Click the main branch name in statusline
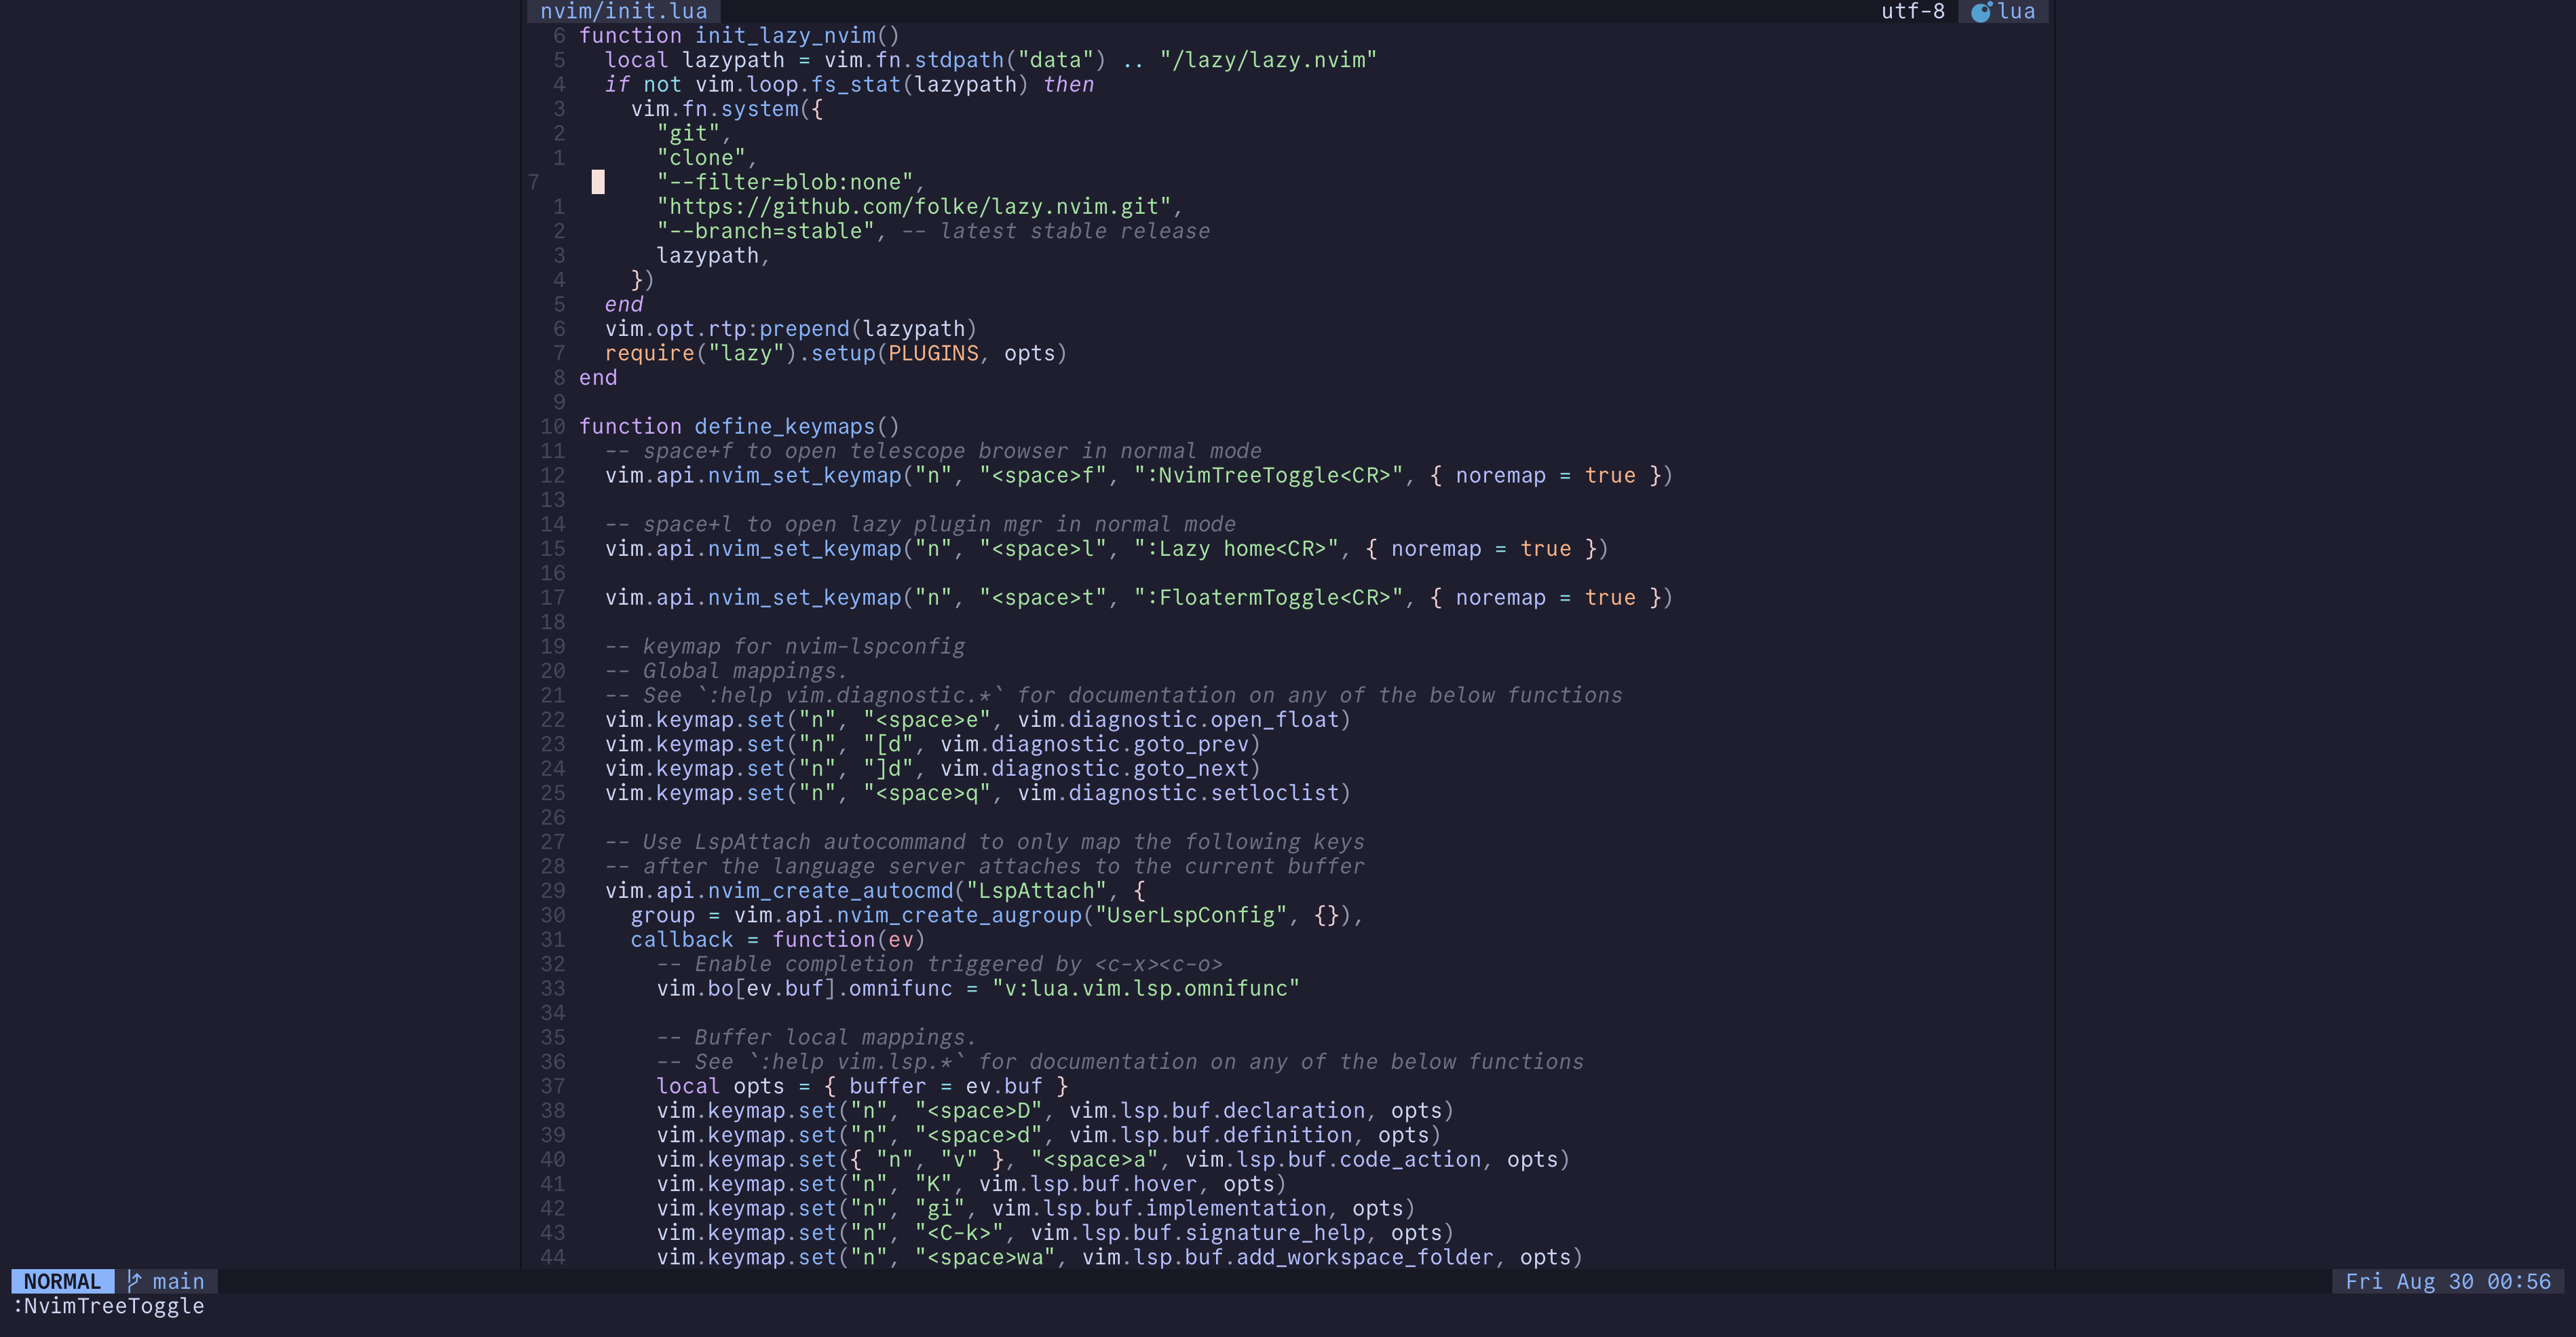Screen dimensions: 2576x1337 point(178,1281)
